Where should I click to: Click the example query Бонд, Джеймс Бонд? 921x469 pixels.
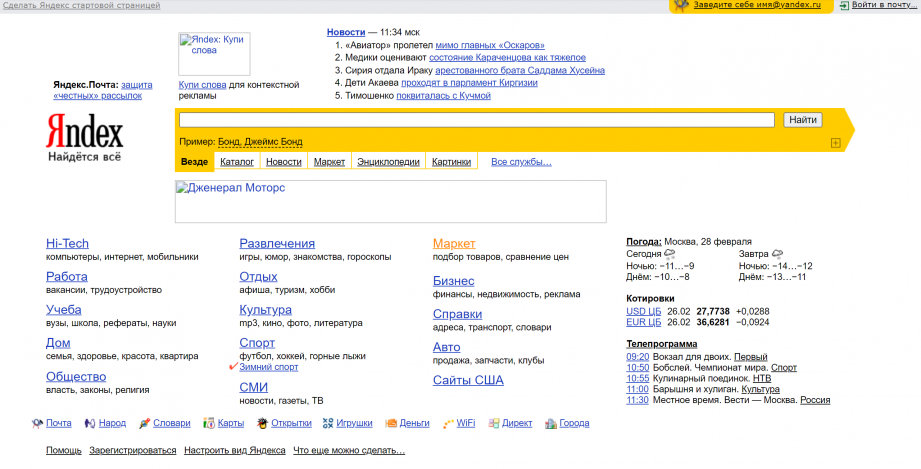pyautogui.click(x=260, y=142)
